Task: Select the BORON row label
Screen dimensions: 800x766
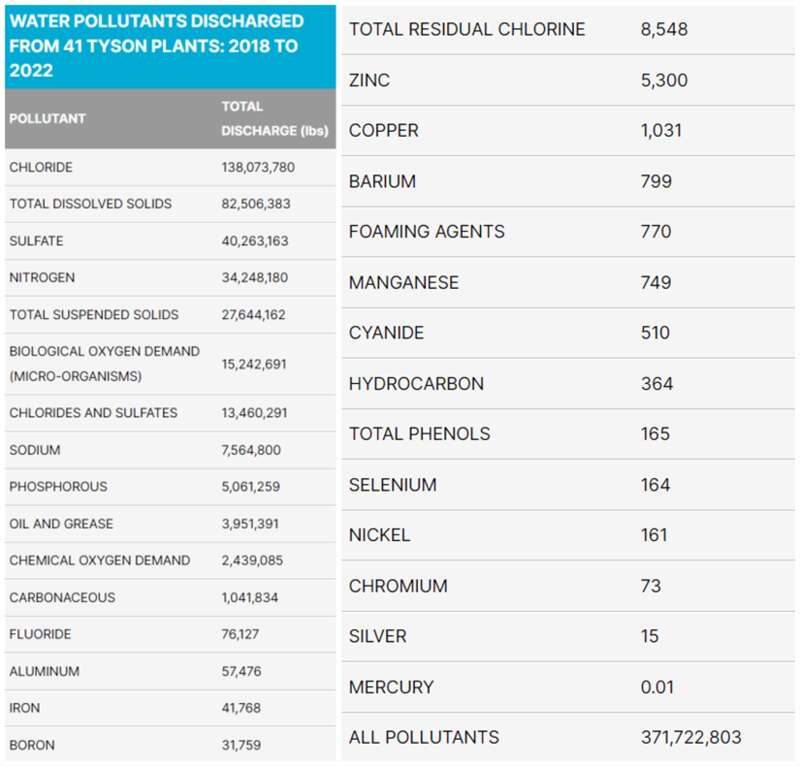Action: [x=32, y=745]
